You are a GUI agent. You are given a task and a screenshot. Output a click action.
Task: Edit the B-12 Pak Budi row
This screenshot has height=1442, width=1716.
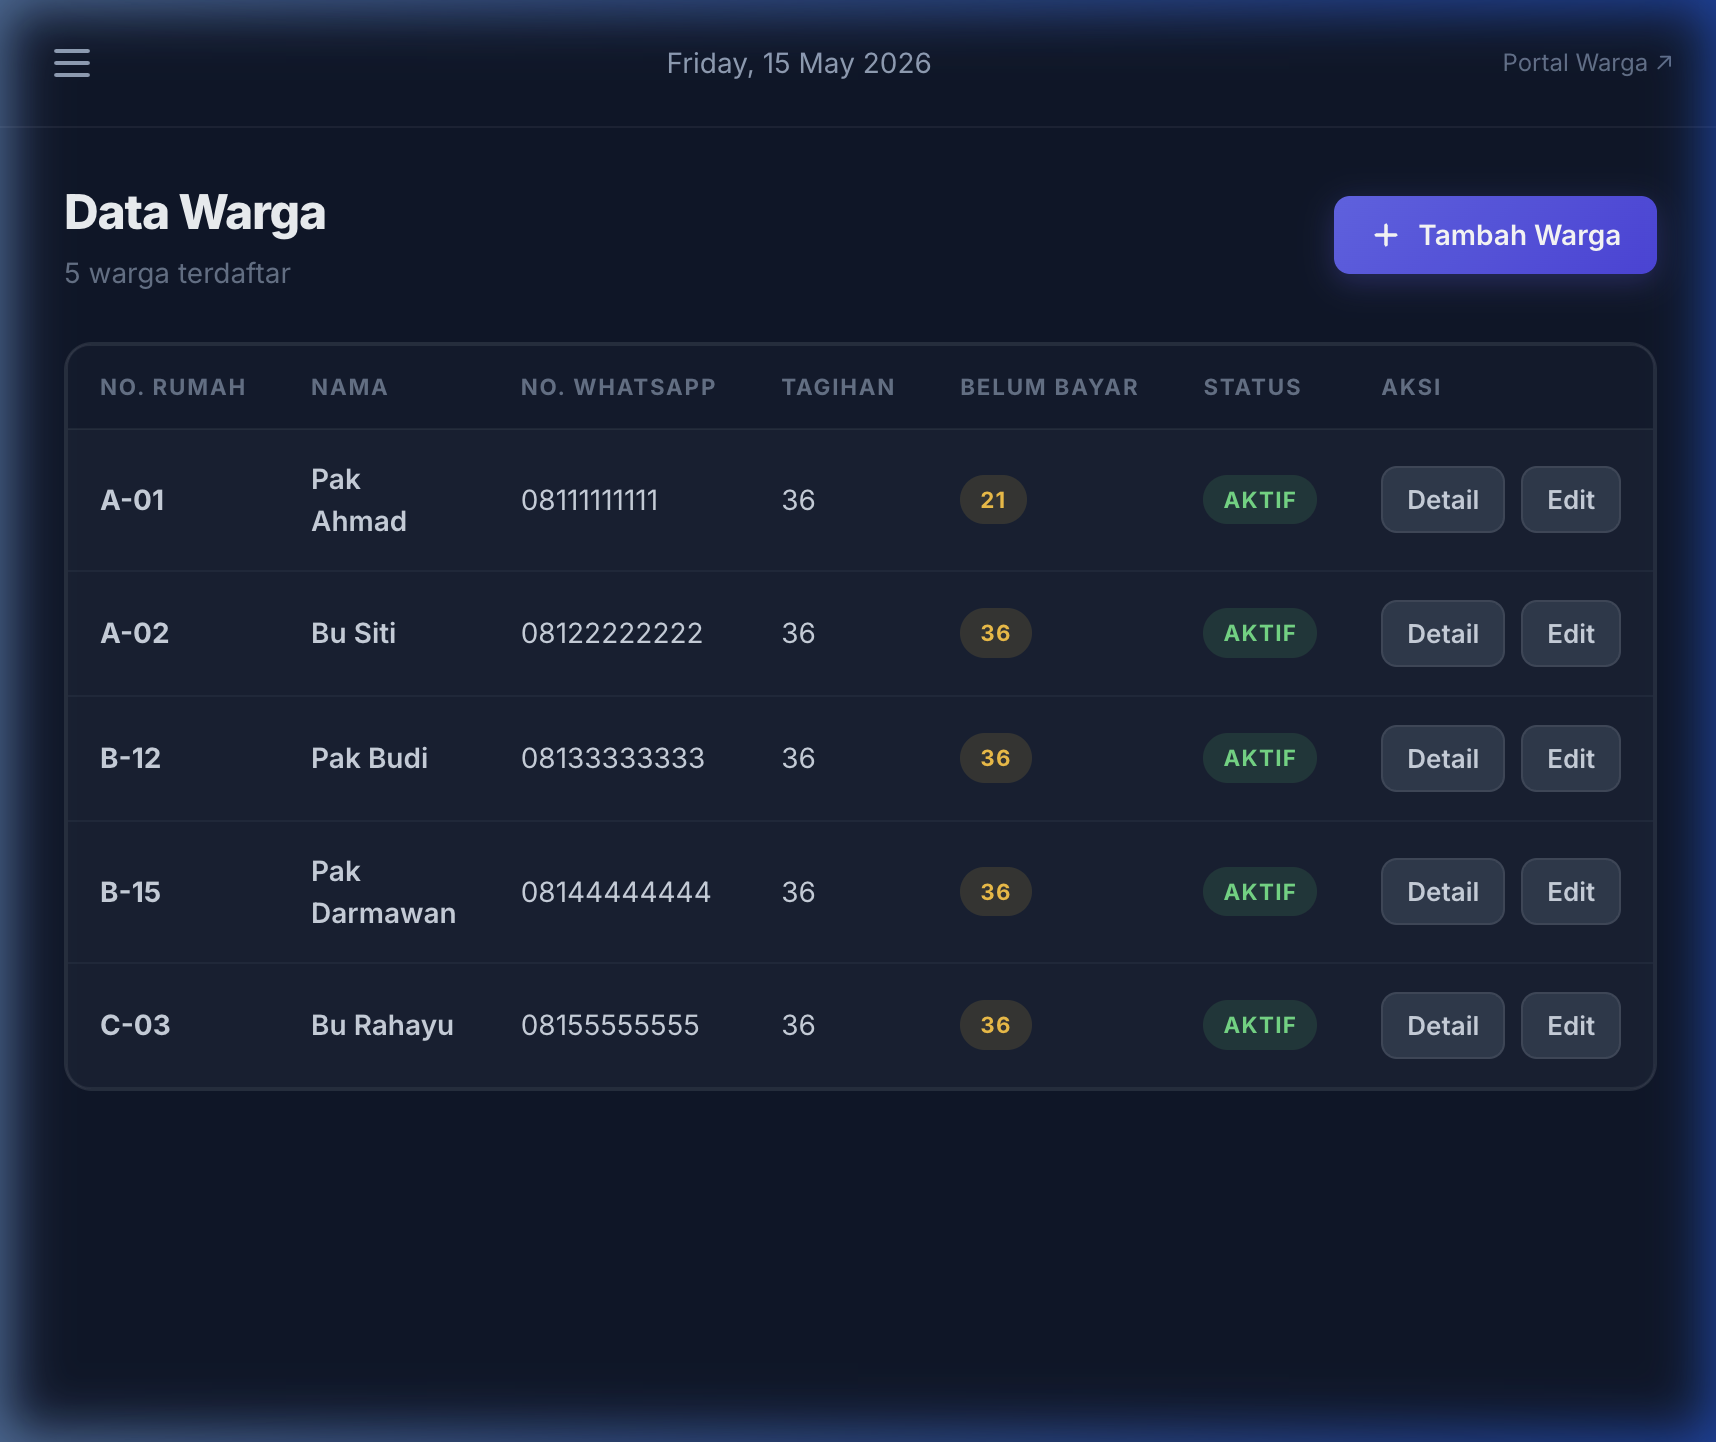tap(1570, 758)
